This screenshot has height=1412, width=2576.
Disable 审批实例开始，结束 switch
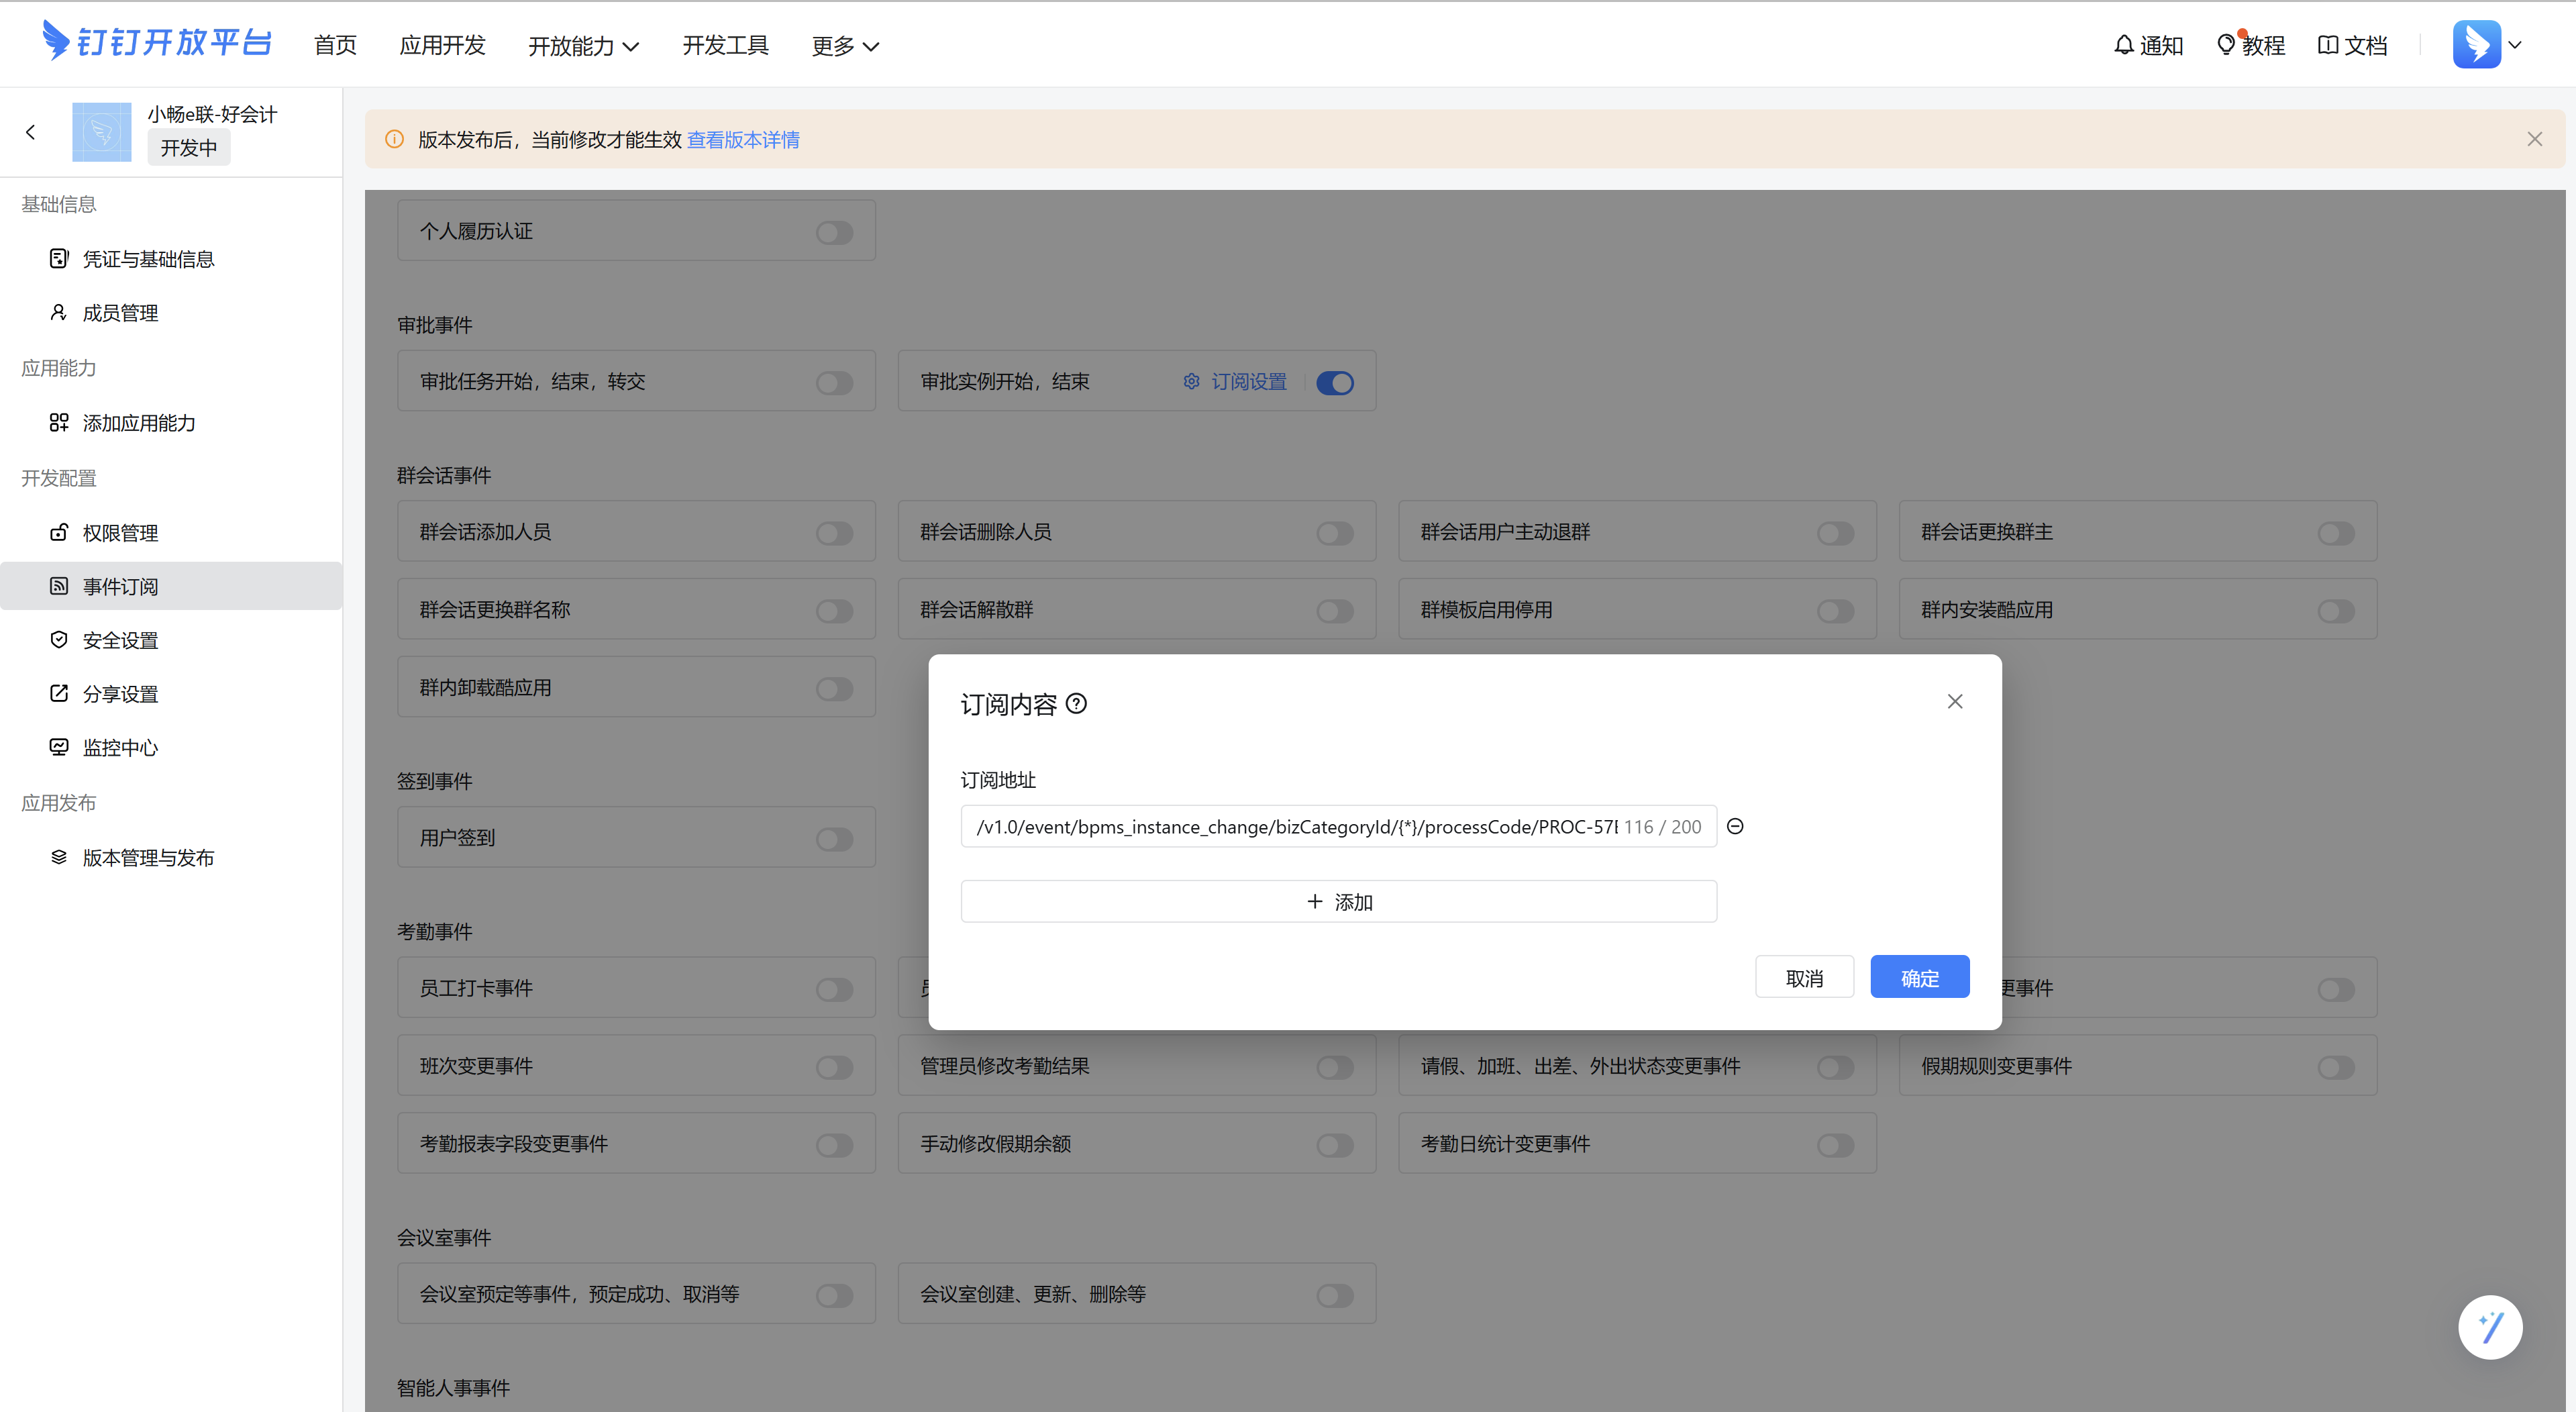tap(1334, 383)
